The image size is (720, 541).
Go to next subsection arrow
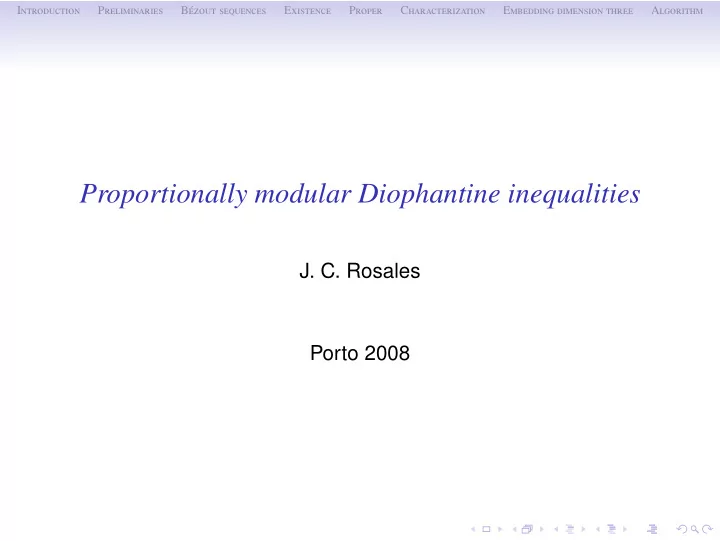point(583,529)
